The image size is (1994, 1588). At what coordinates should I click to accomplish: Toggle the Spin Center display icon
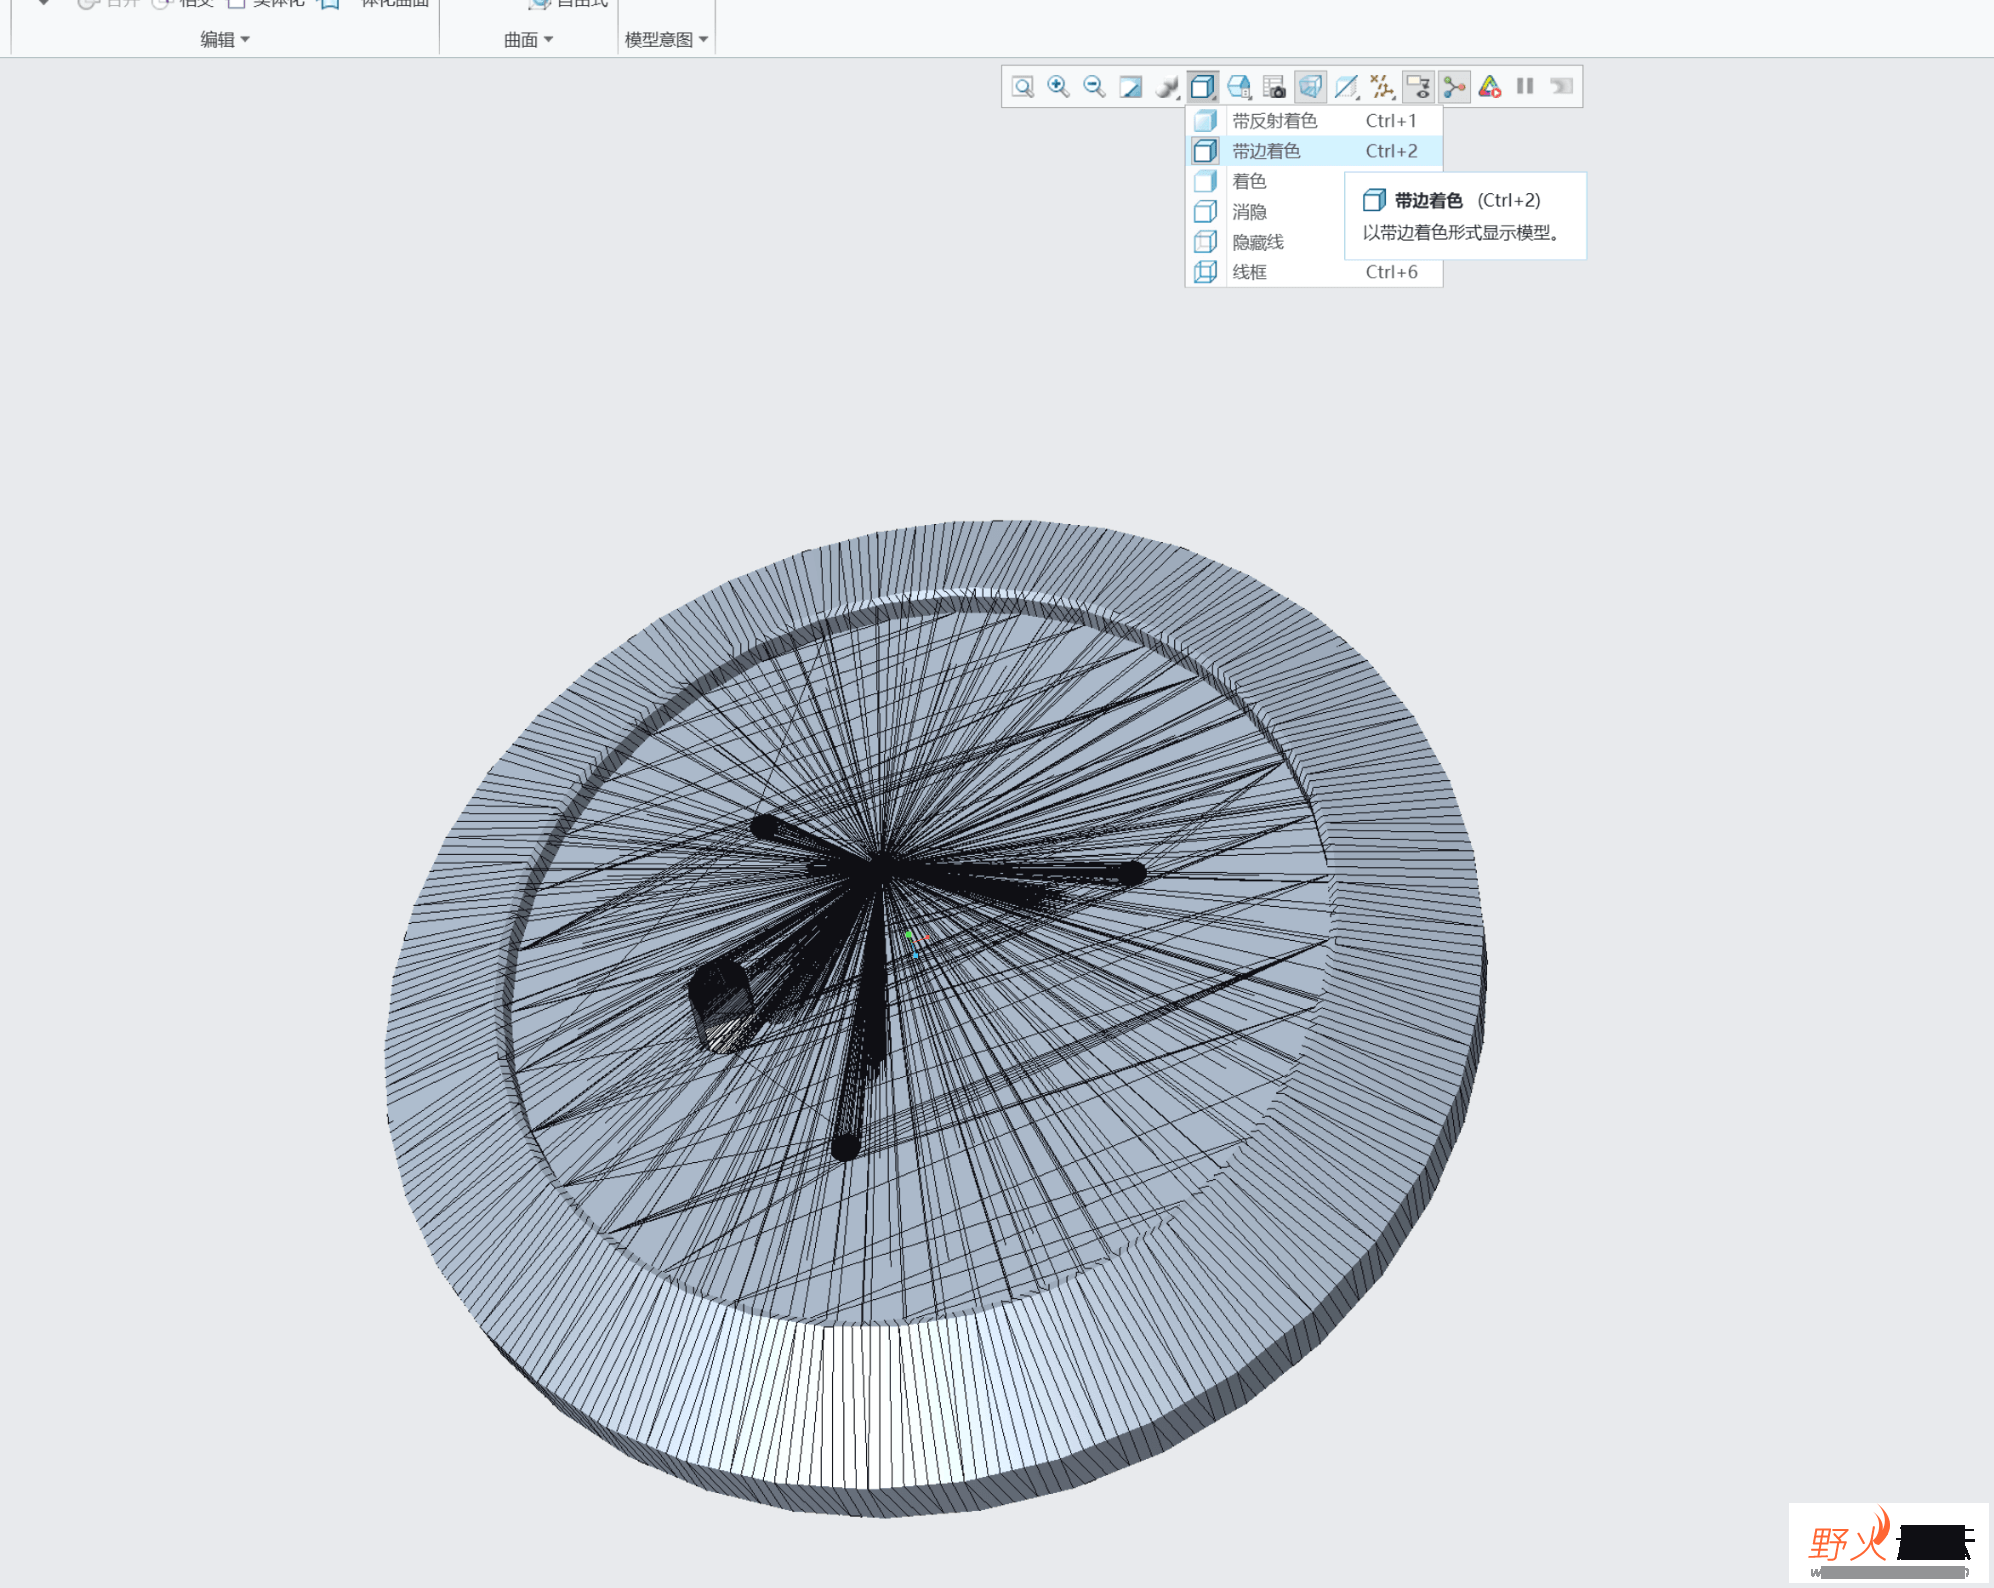click(x=1454, y=87)
